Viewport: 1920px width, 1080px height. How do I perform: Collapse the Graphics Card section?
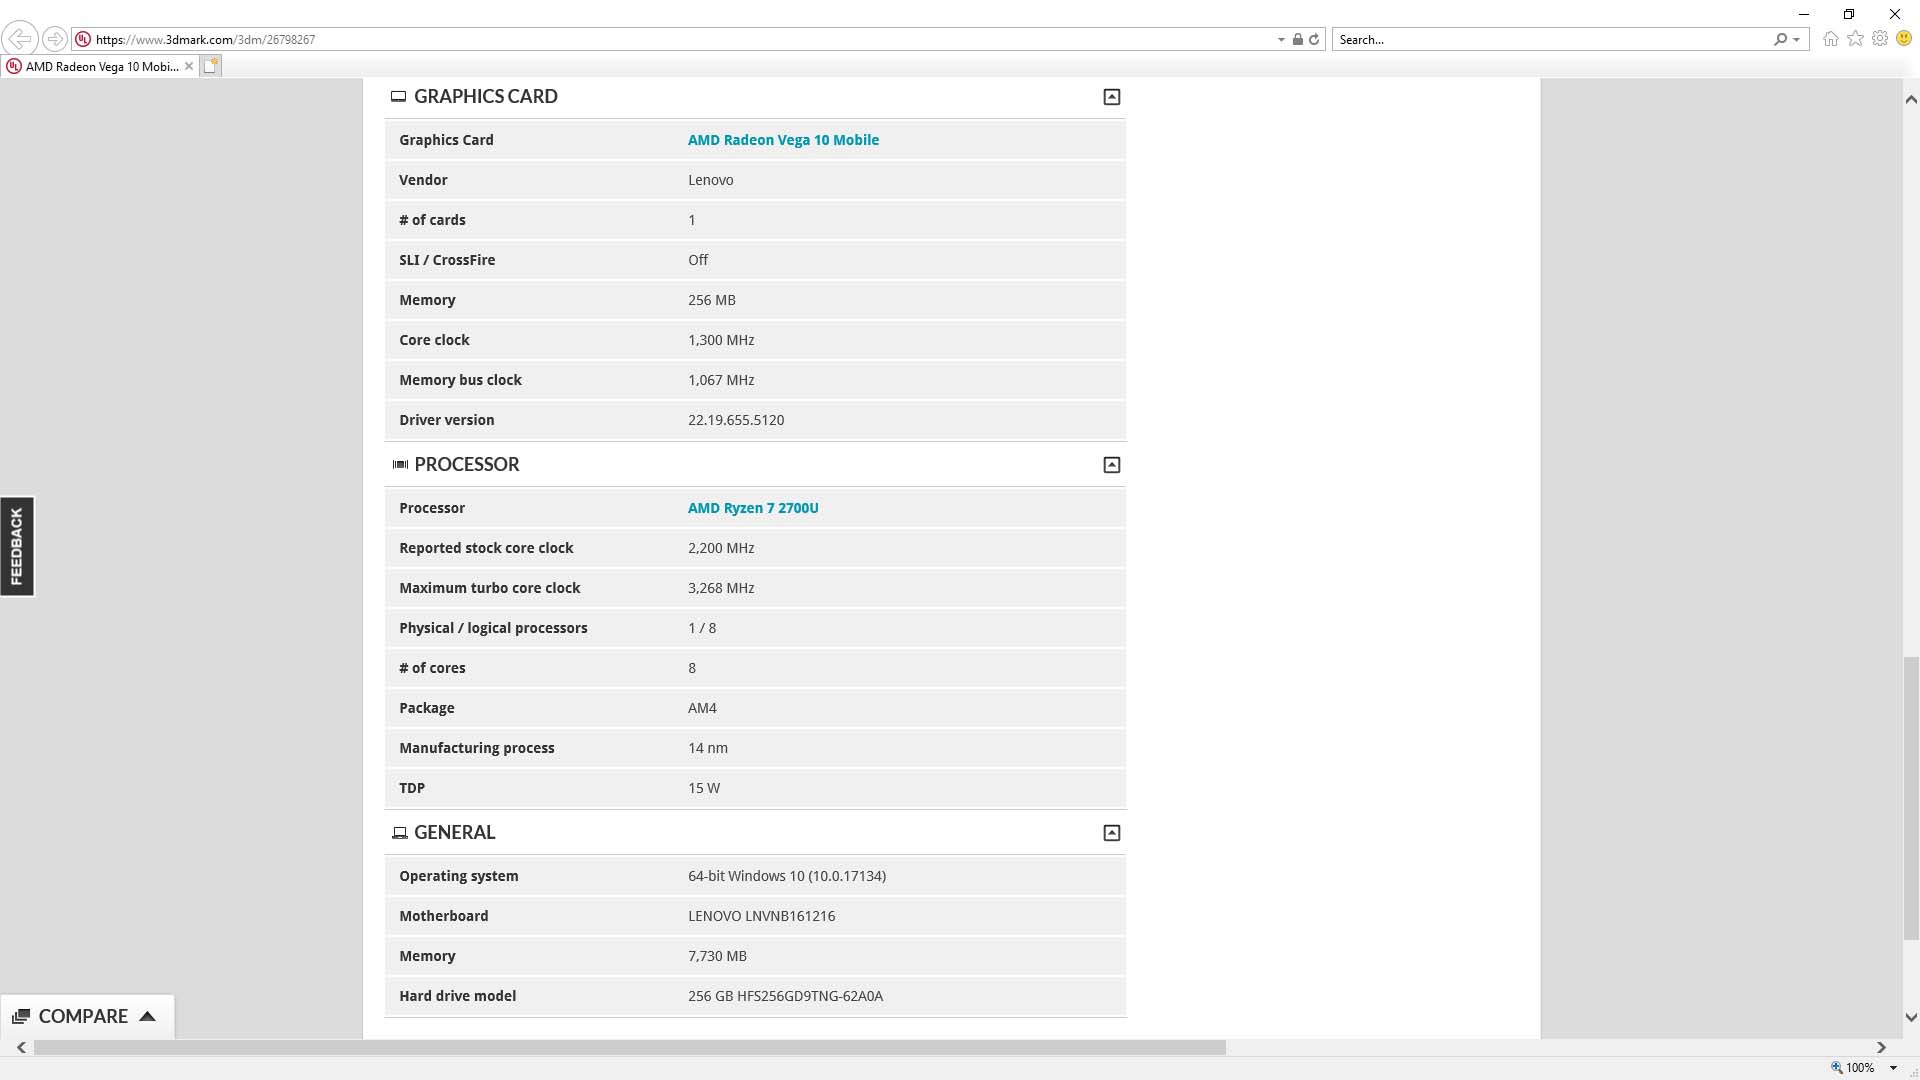pos(1111,97)
